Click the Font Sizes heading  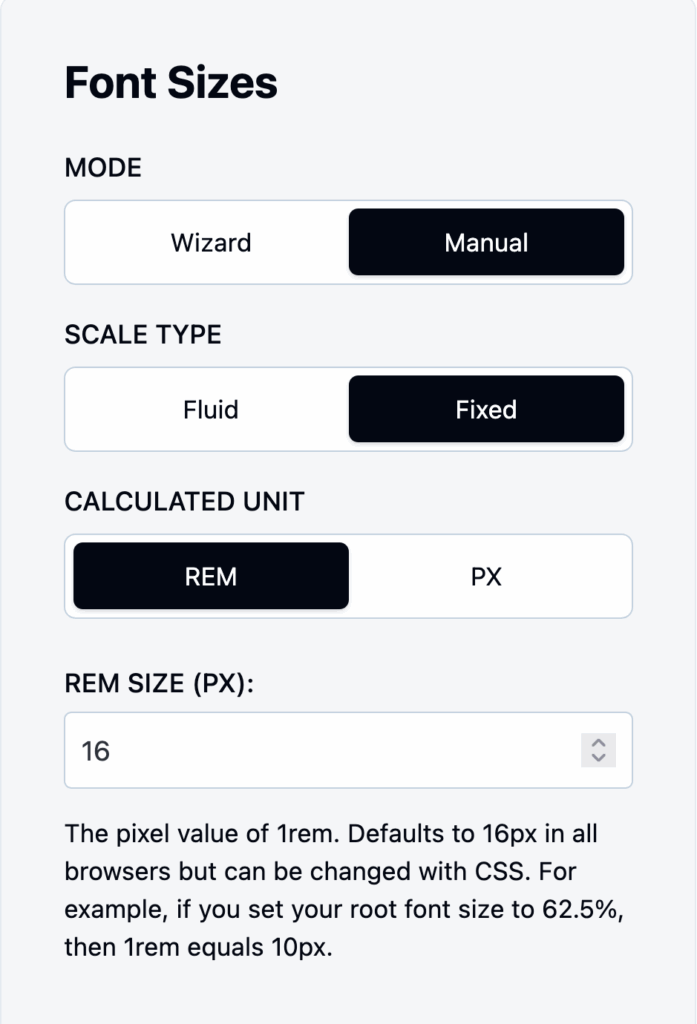171,83
